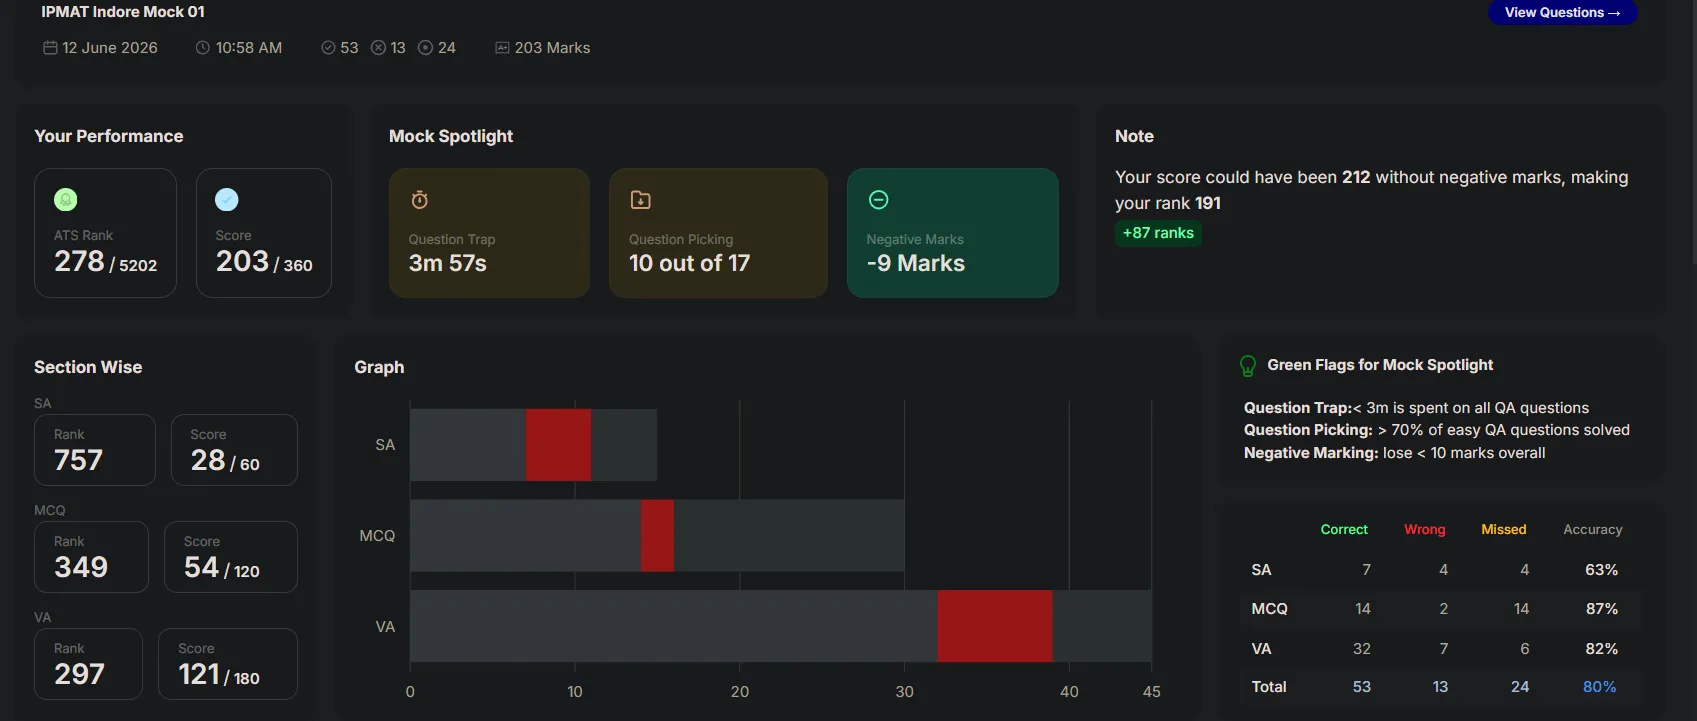Click the overall Score 203 / 360 card
1697x721 pixels.
tap(264, 233)
